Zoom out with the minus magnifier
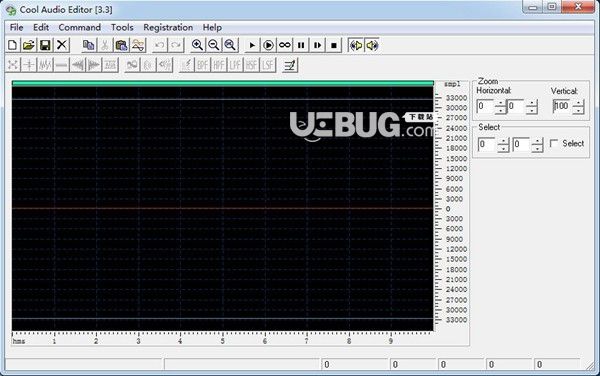 pyautogui.click(x=214, y=45)
